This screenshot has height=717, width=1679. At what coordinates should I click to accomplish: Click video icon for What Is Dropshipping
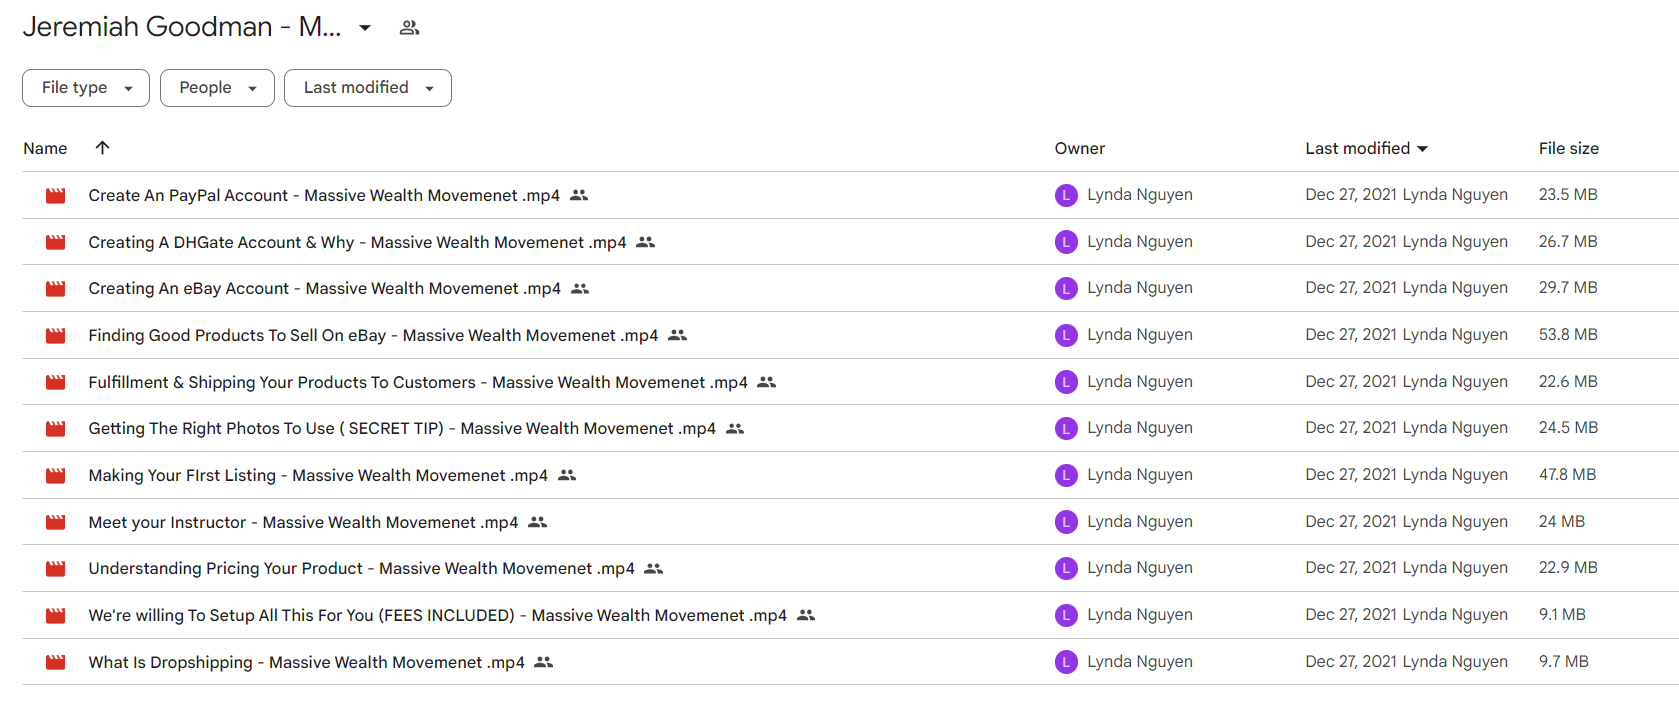point(56,662)
